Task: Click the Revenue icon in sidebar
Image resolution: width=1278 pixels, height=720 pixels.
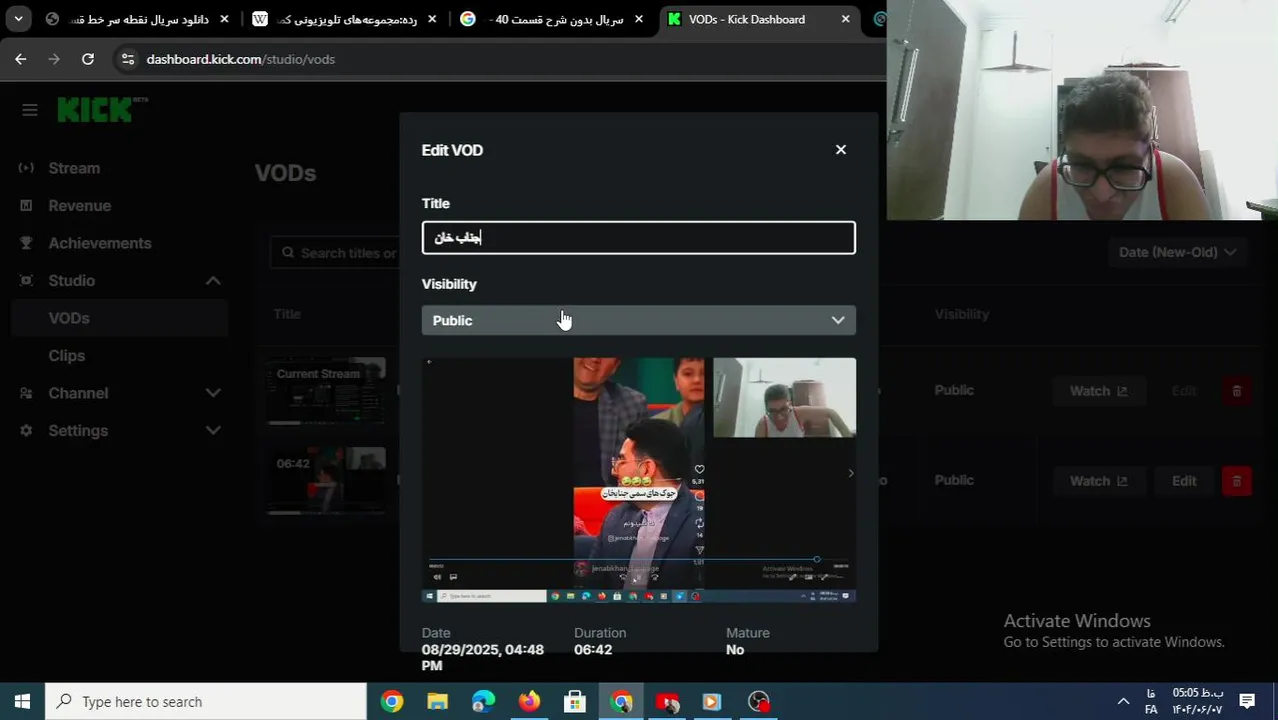Action: tap(26, 206)
